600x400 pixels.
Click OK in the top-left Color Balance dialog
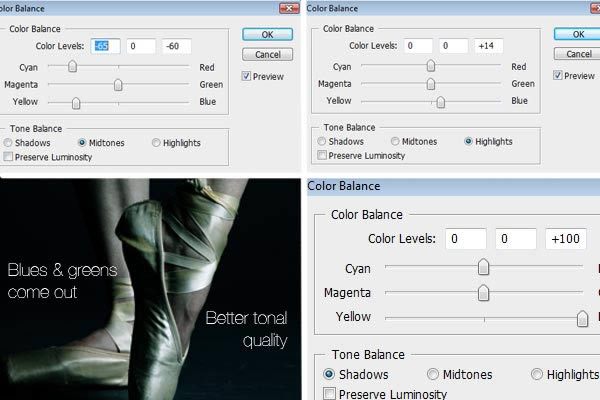click(267, 34)
